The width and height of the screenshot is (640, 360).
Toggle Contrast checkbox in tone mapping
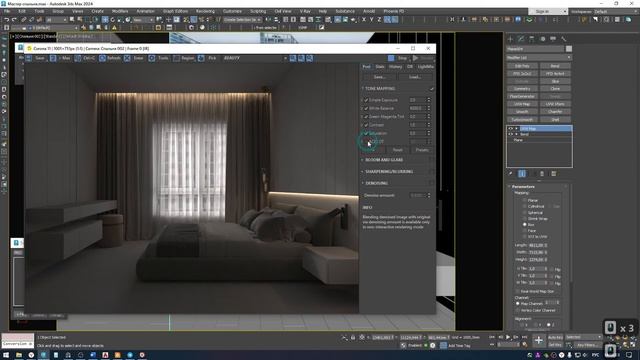click(366, 125)
